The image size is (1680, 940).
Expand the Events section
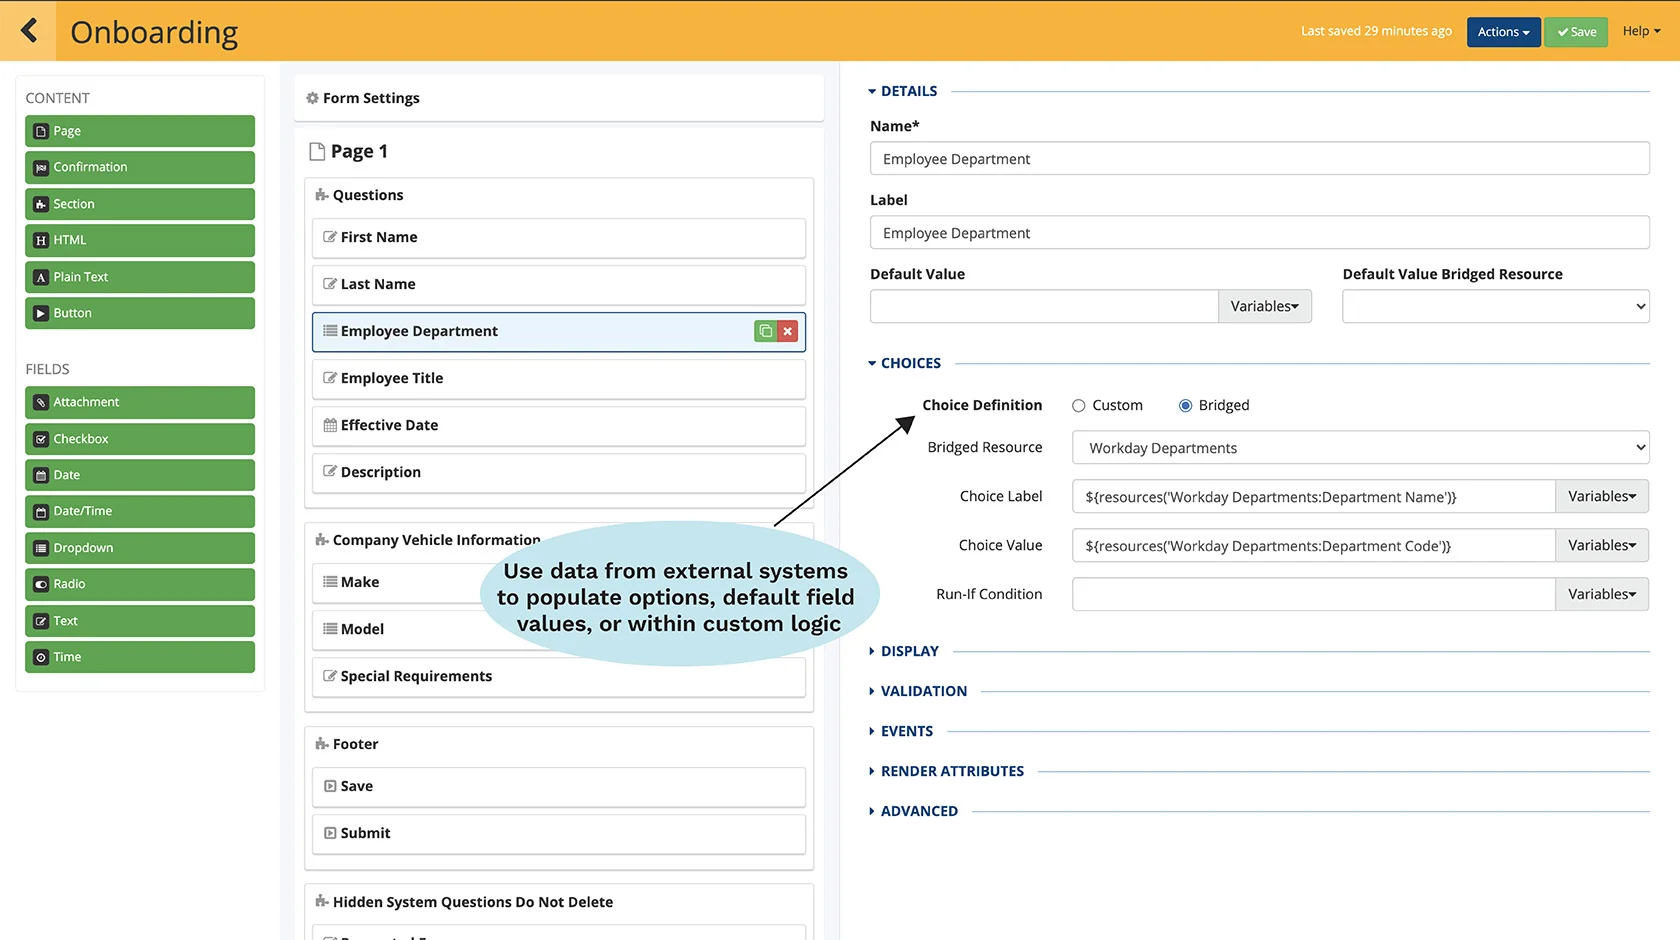901,731
